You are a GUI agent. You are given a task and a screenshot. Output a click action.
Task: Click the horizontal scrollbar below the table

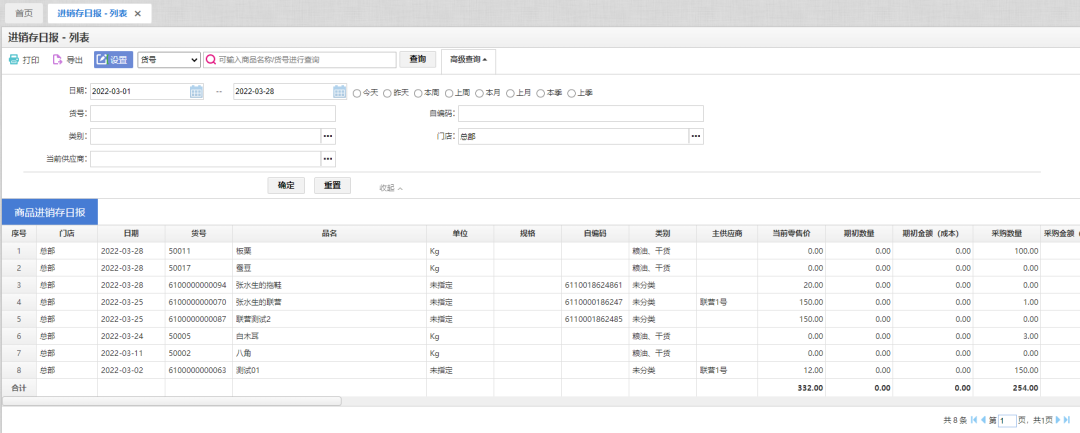[171, 401]
